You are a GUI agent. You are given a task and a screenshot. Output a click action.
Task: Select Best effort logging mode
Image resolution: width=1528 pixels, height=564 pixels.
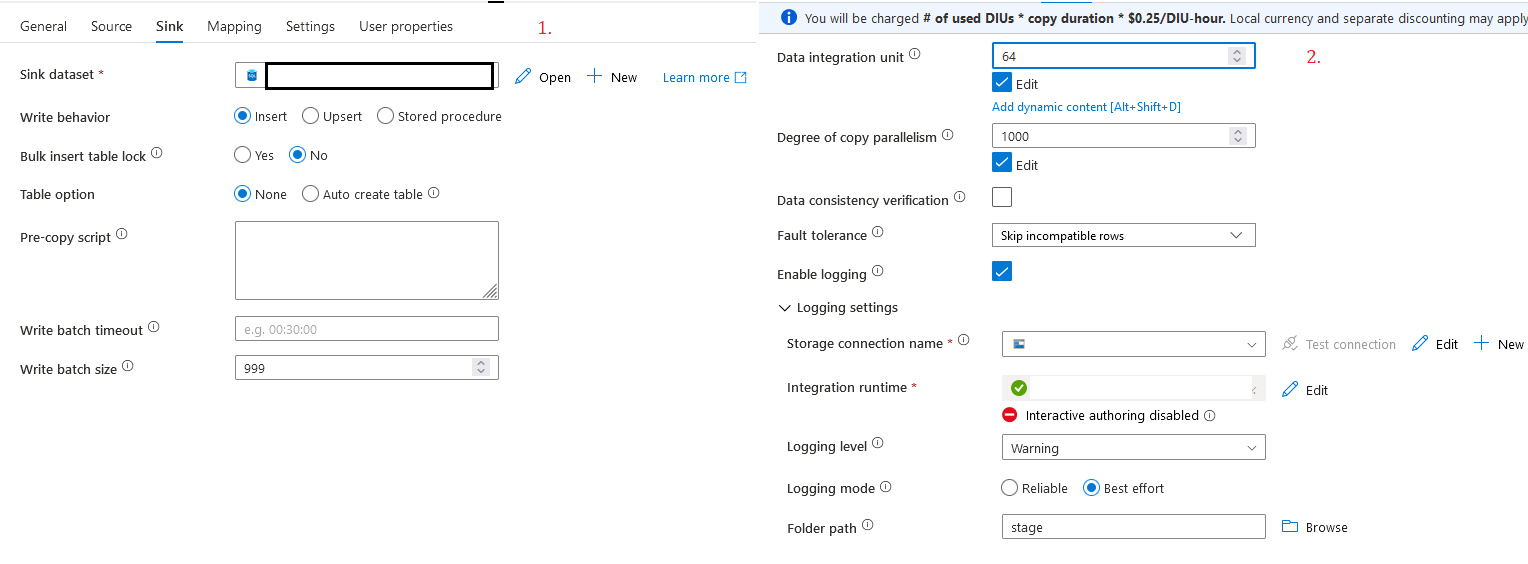coord(1092,488)
